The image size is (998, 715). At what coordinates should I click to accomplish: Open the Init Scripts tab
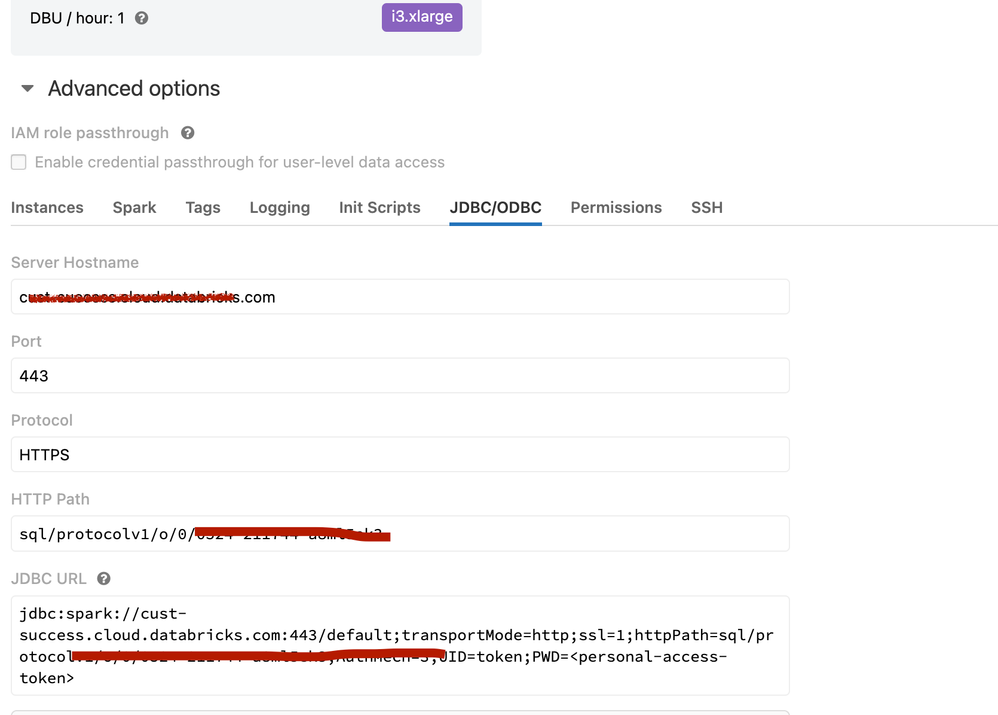[379, 208]
